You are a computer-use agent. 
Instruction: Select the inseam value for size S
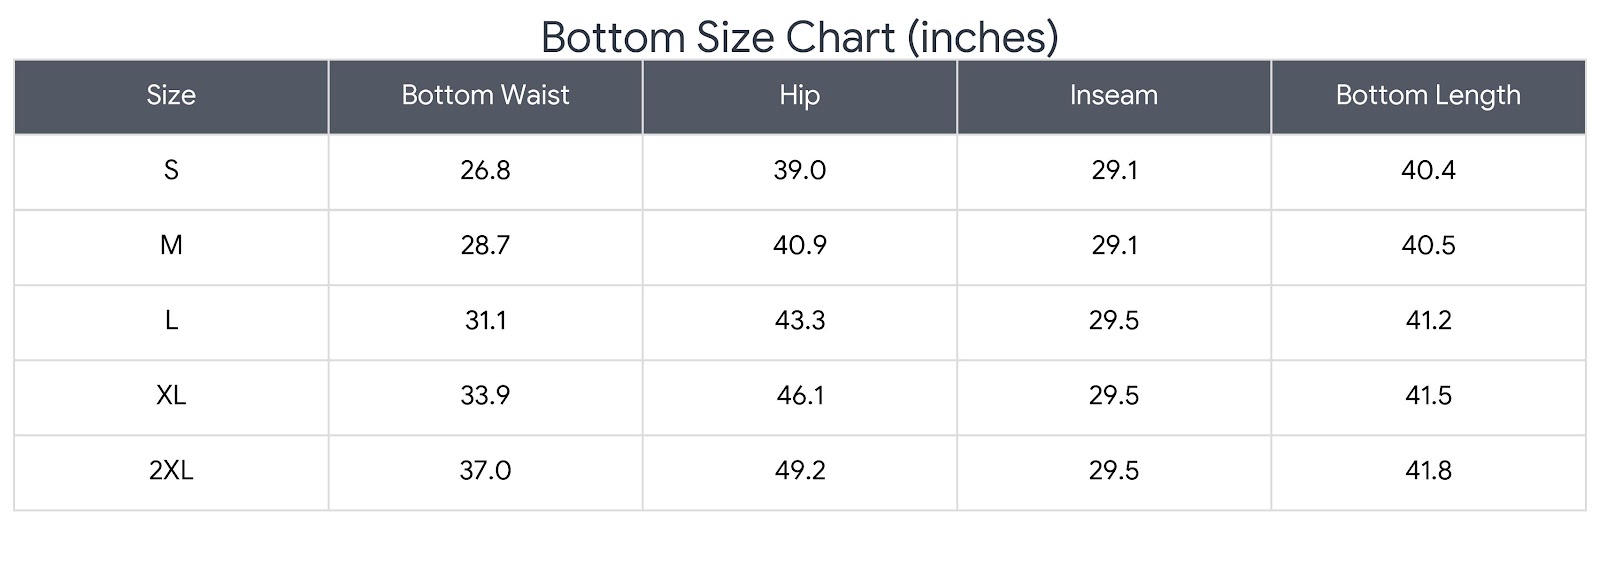tap(1113, 170)
